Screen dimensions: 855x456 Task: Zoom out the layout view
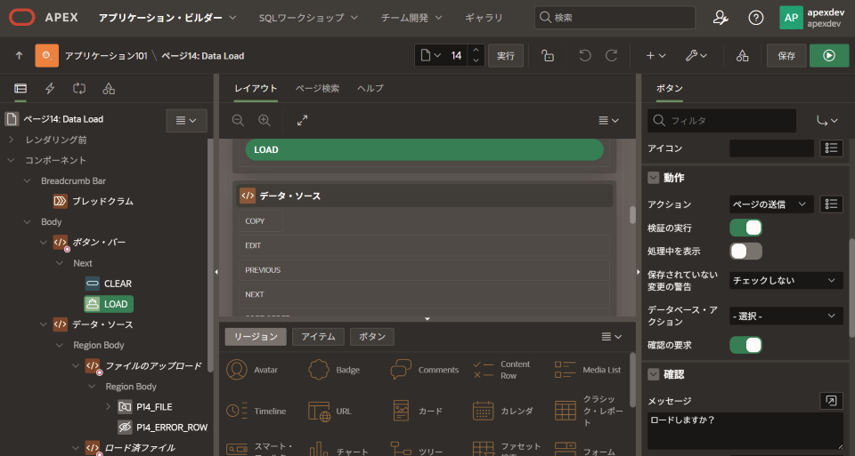pyautogui.click(x=238, y=121)
